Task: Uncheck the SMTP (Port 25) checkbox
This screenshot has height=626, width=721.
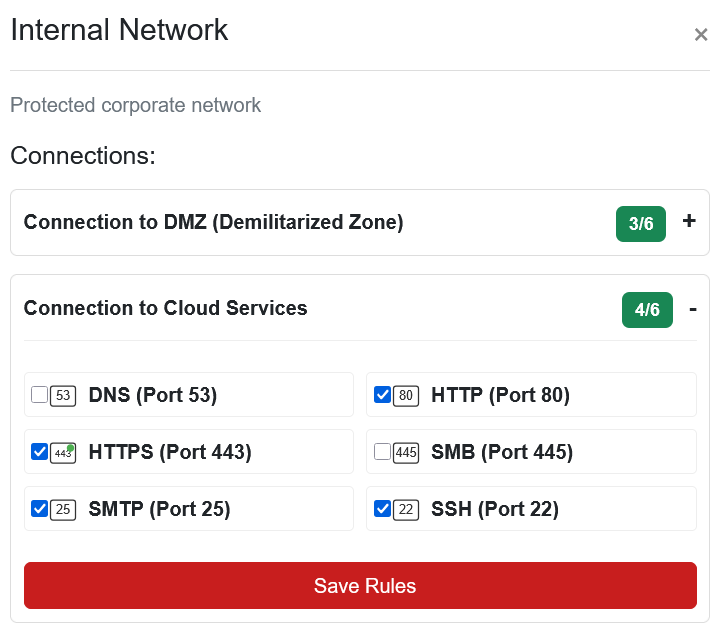Action: point(39,509)
